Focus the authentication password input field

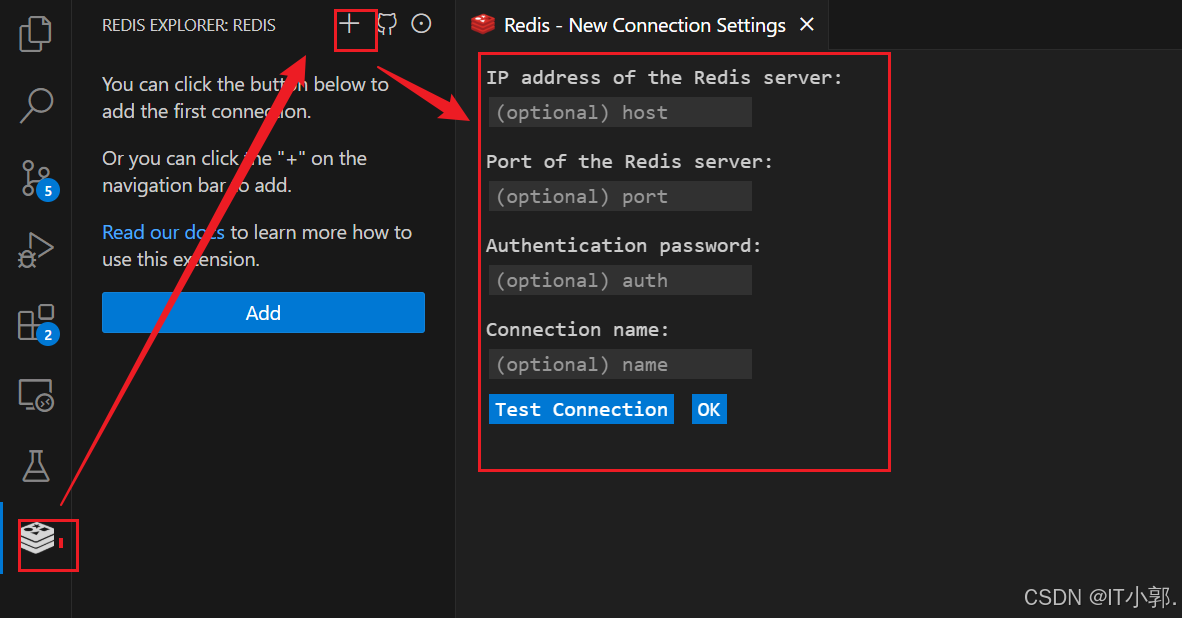point(620,280)
